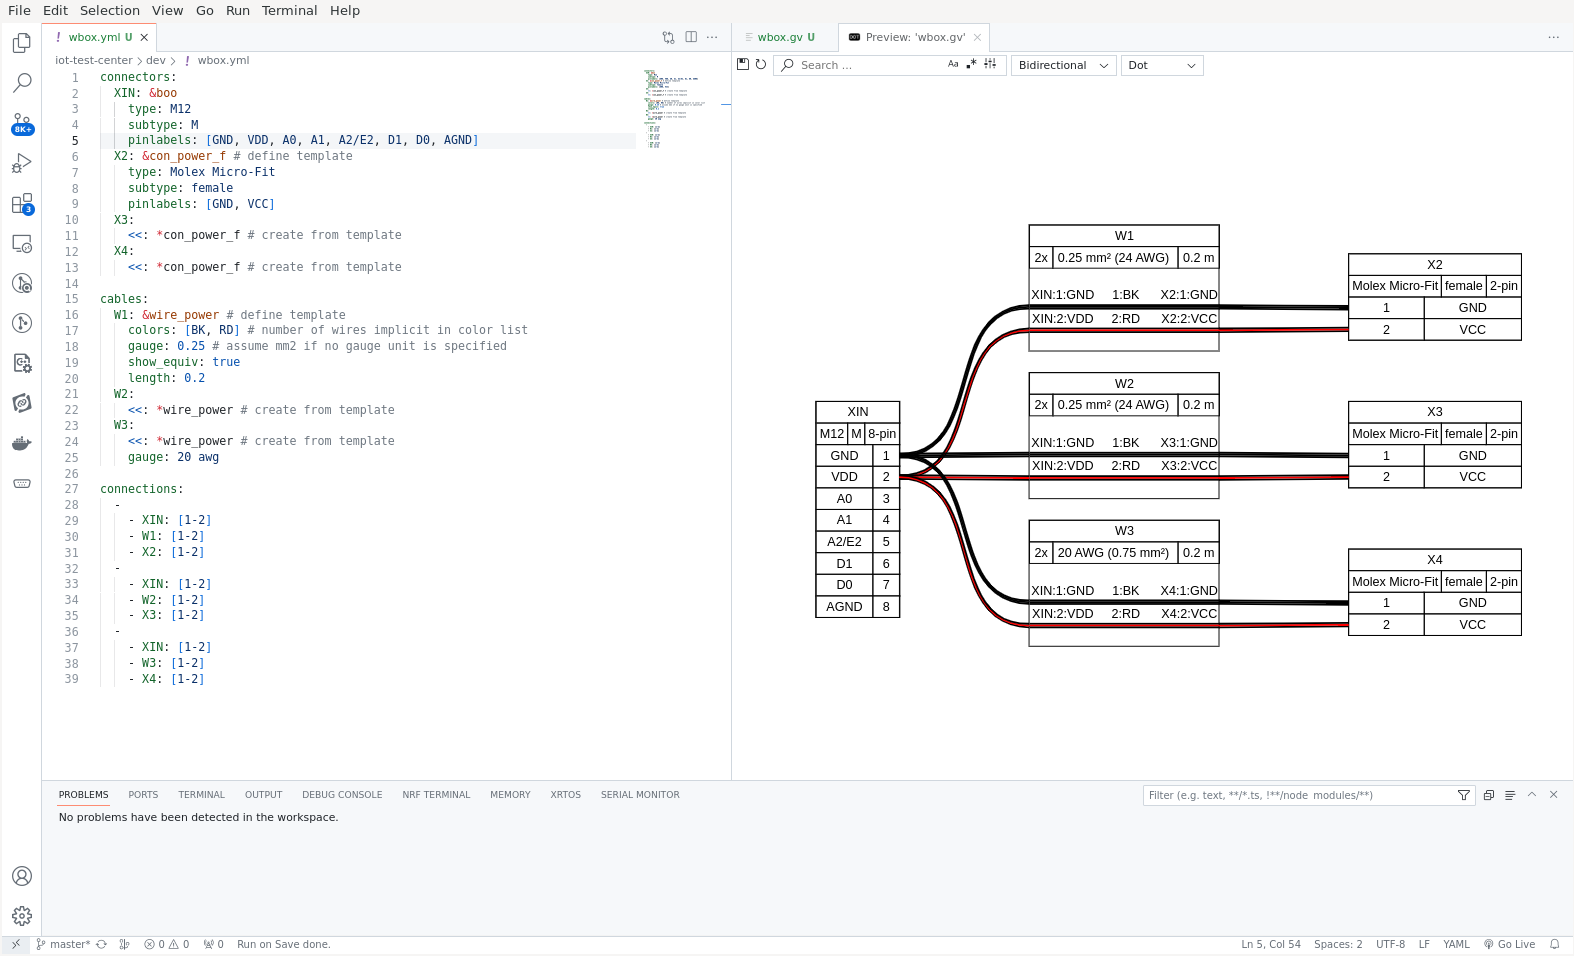Switch to wbox.gv editor tab

[x=785, y=37]
